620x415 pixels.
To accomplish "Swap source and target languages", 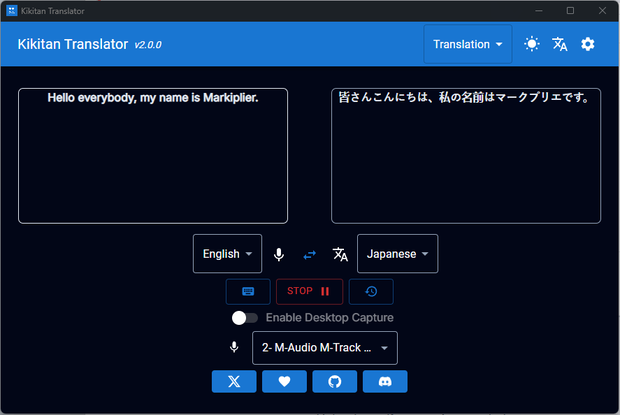I will (x=310, y=255).
